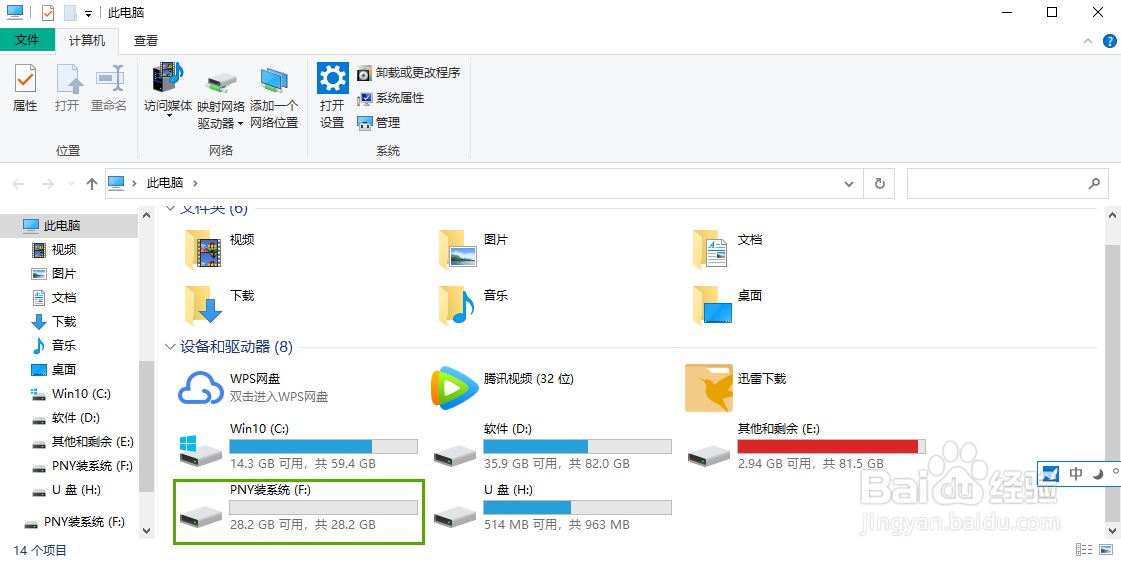Open Settings (打开设置) gear icon
This screenshot has height=561, width=1121.
pyautogui.click(x=332, y=80)
